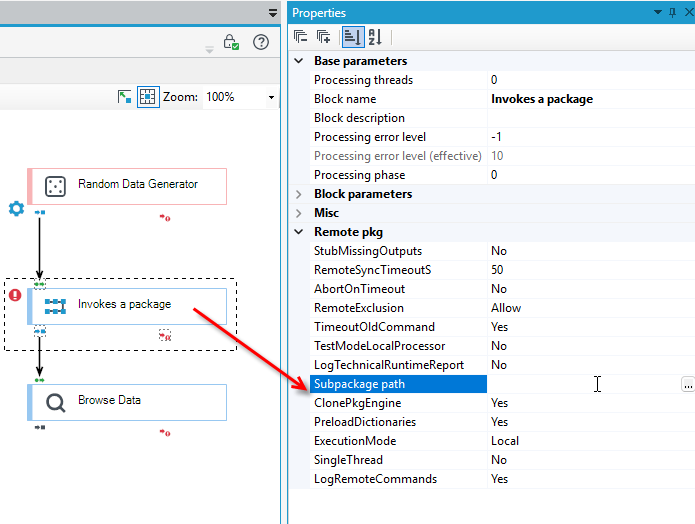The height and width of the screenshot is (524, 695).
Task: Click the lock with checkmark icon
Action: (231, 42)
